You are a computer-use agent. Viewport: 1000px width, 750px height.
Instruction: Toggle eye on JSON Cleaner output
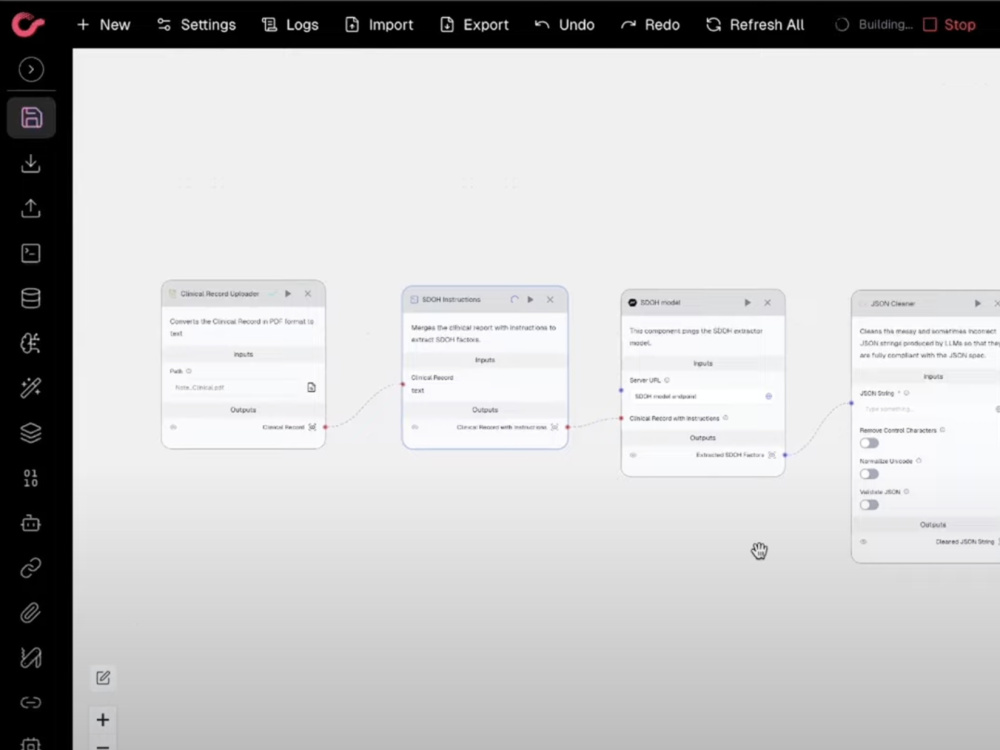click(864, 542)
